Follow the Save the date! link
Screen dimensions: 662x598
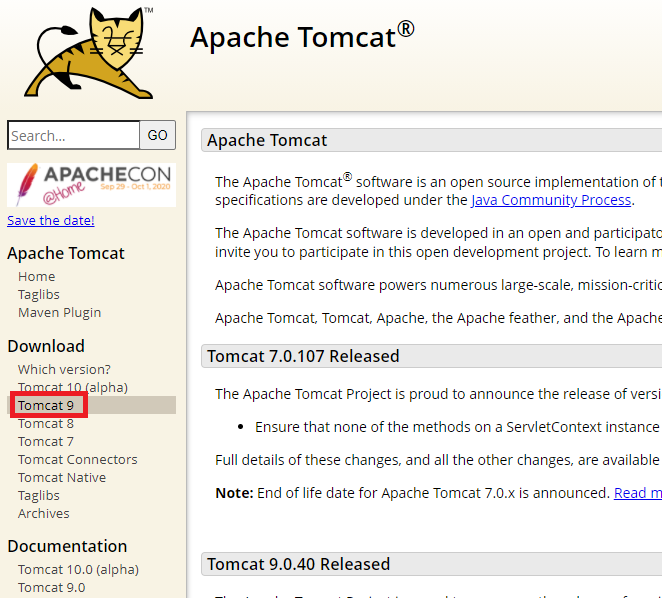[51, 220]
